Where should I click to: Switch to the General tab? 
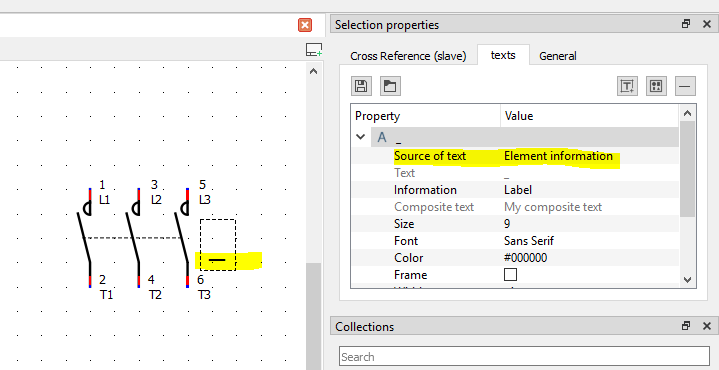[x=558, y=56]
